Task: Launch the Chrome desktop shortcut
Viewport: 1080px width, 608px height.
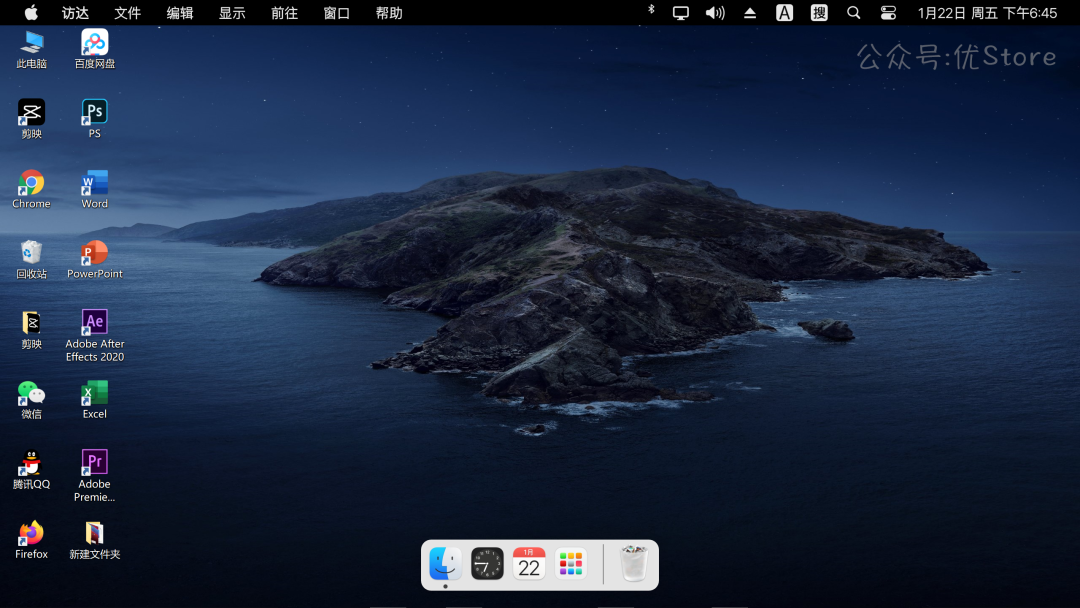Action: pos(31,189)
